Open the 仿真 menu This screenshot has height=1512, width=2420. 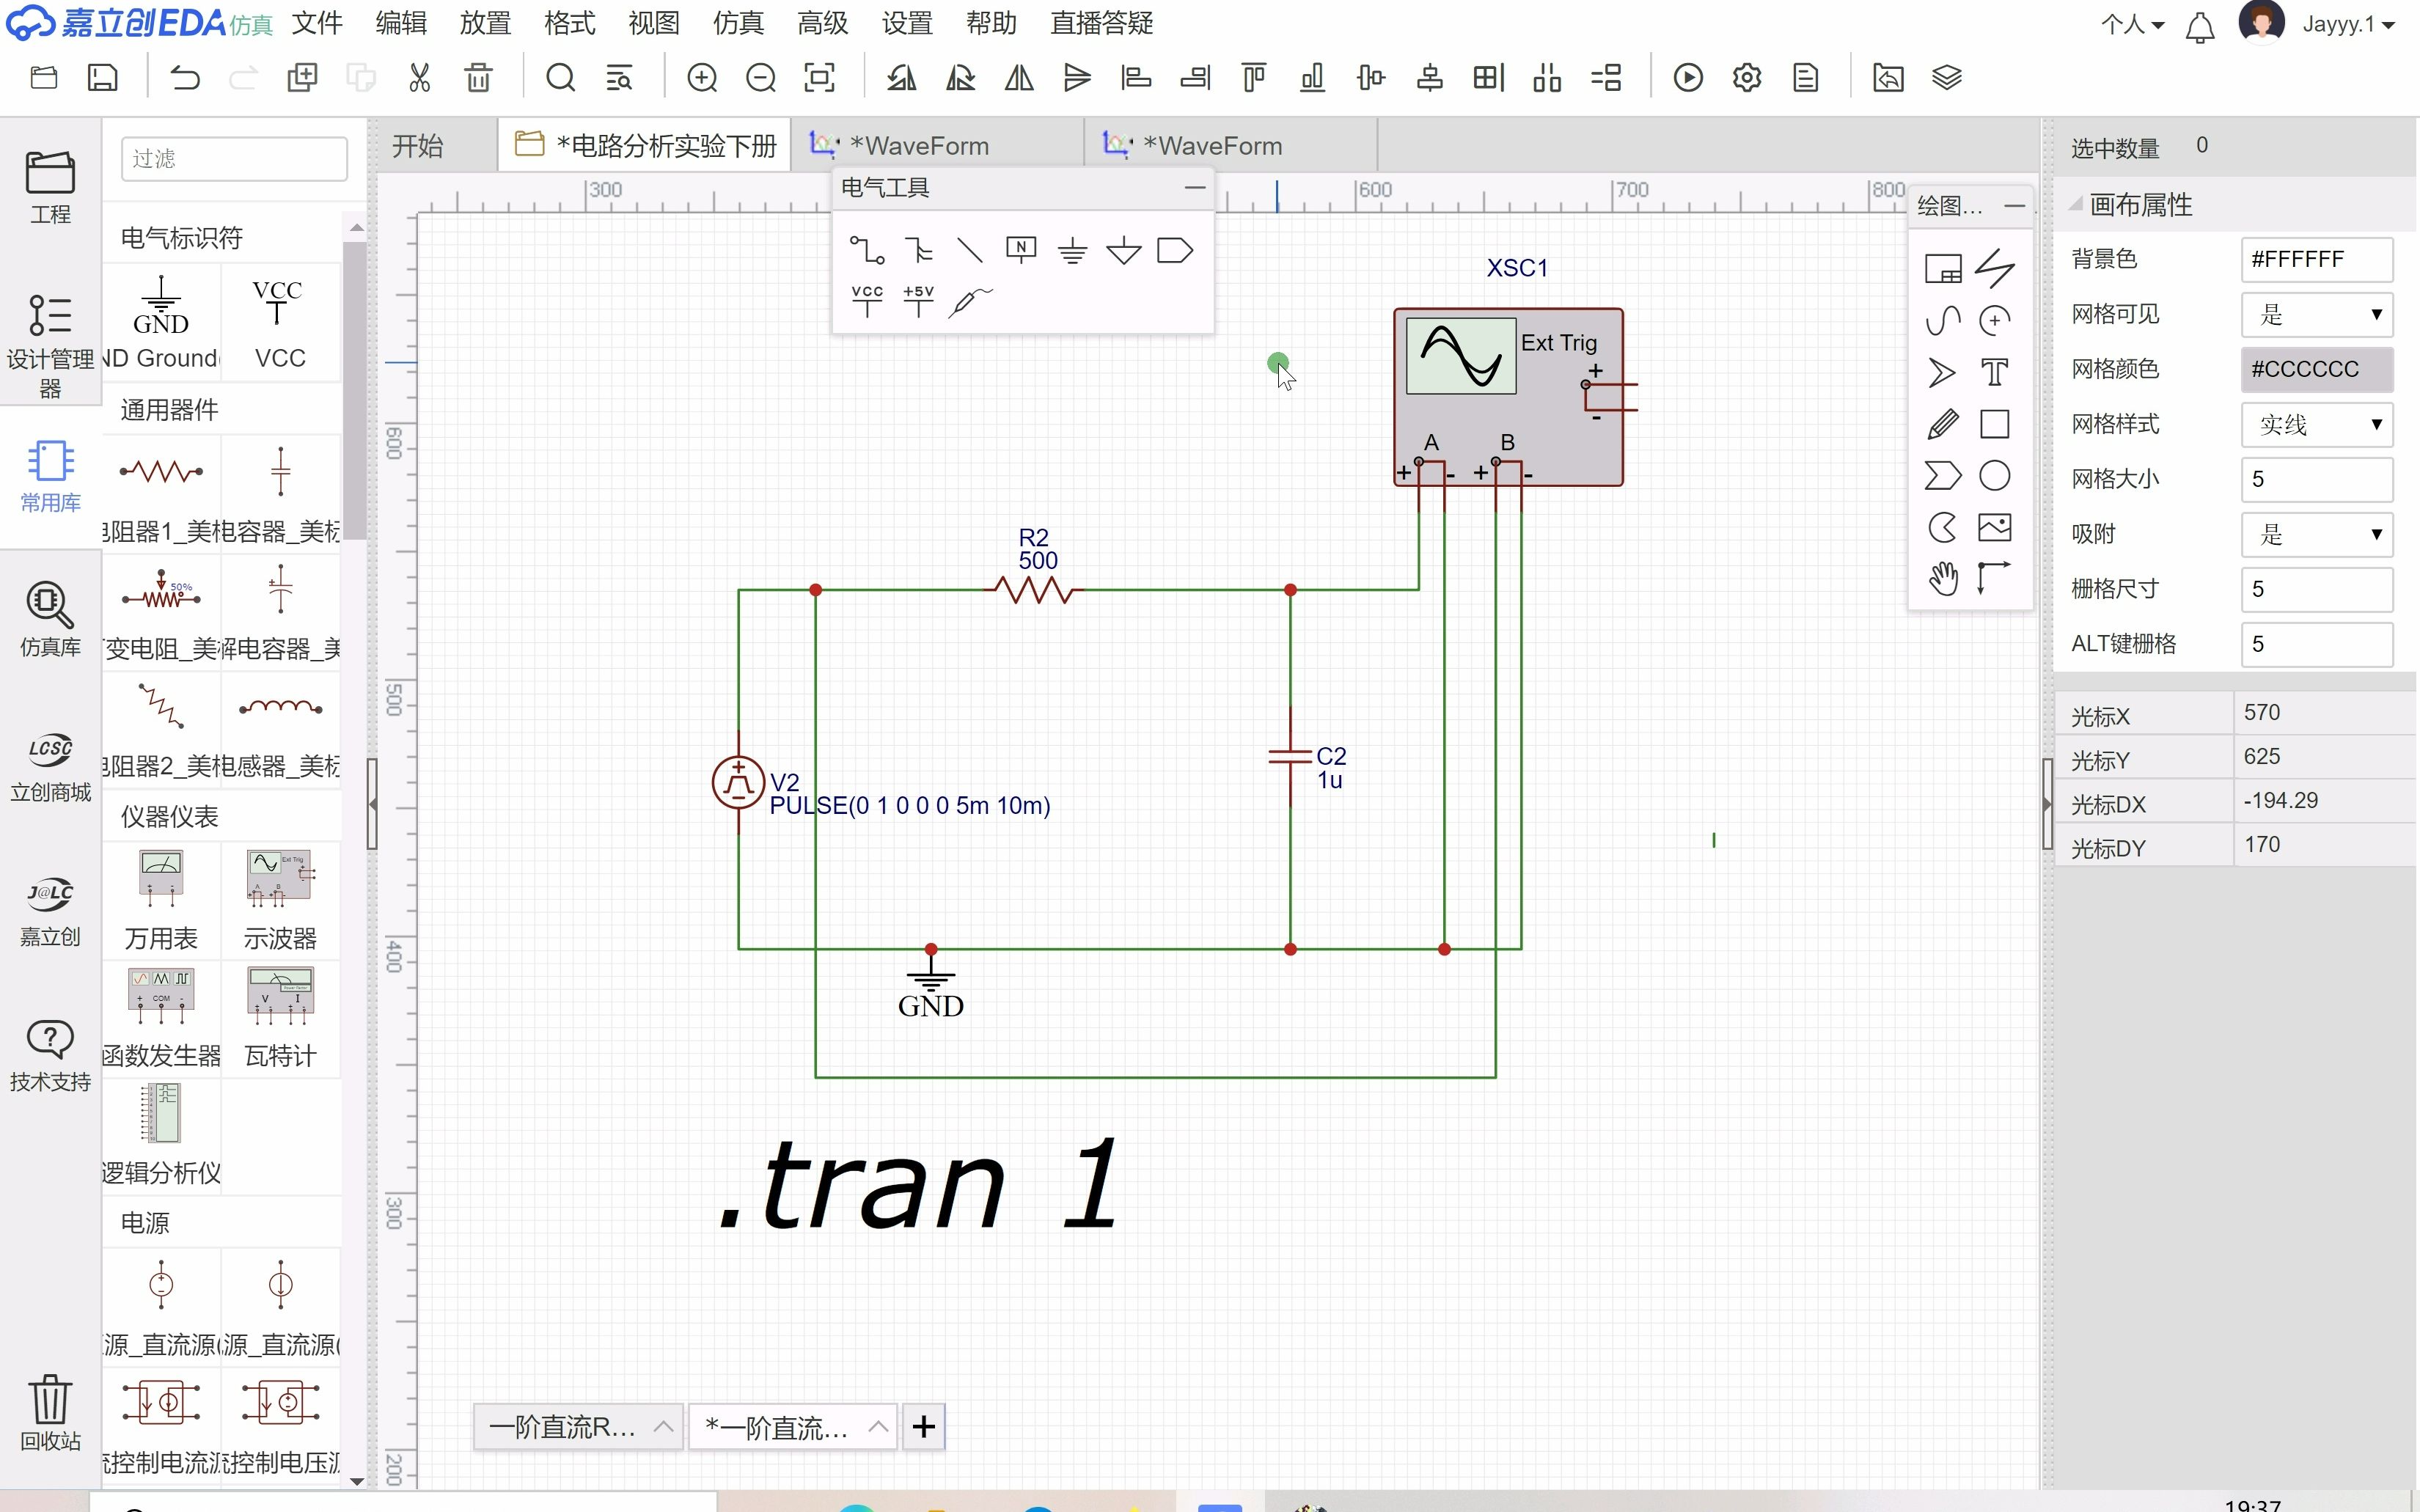738,23
